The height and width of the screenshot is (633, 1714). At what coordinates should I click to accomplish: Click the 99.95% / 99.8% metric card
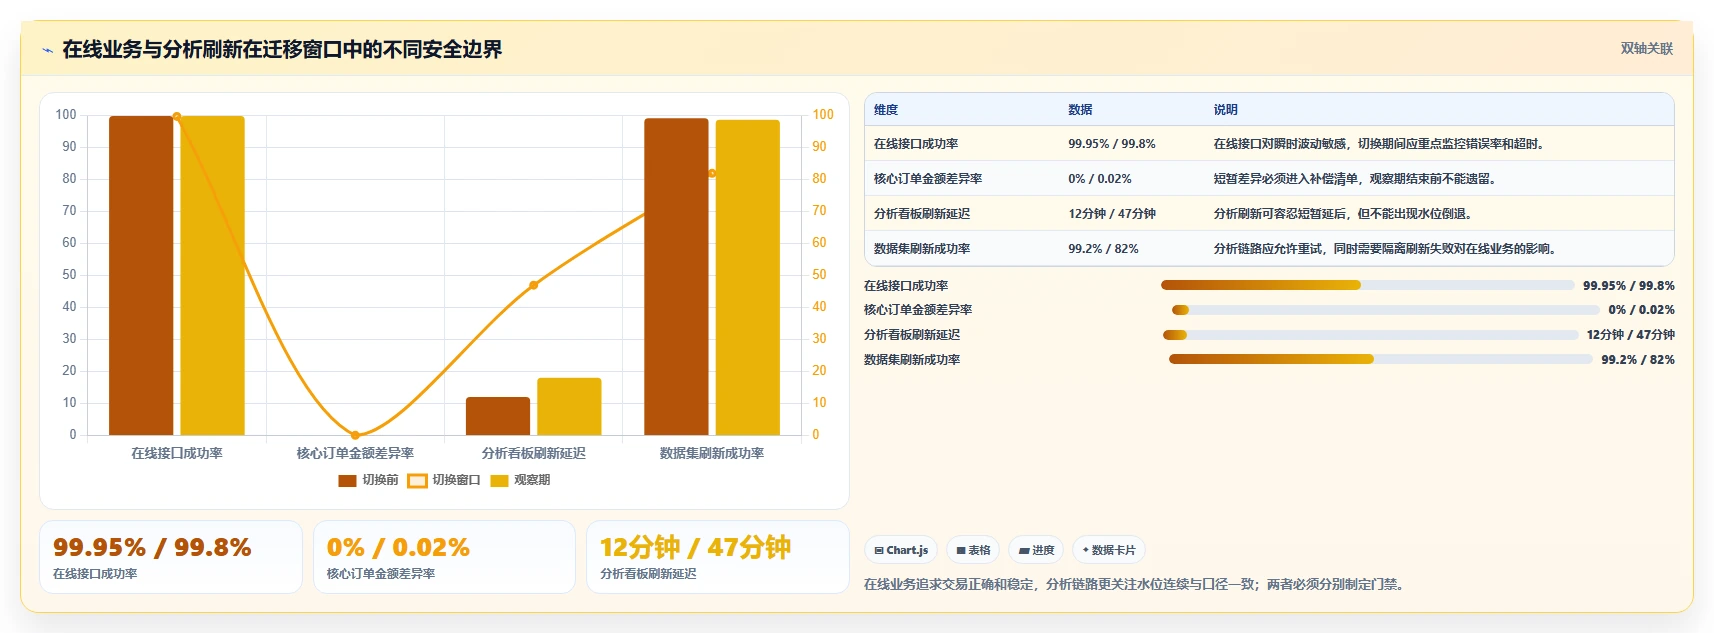[x=171, y=557]
